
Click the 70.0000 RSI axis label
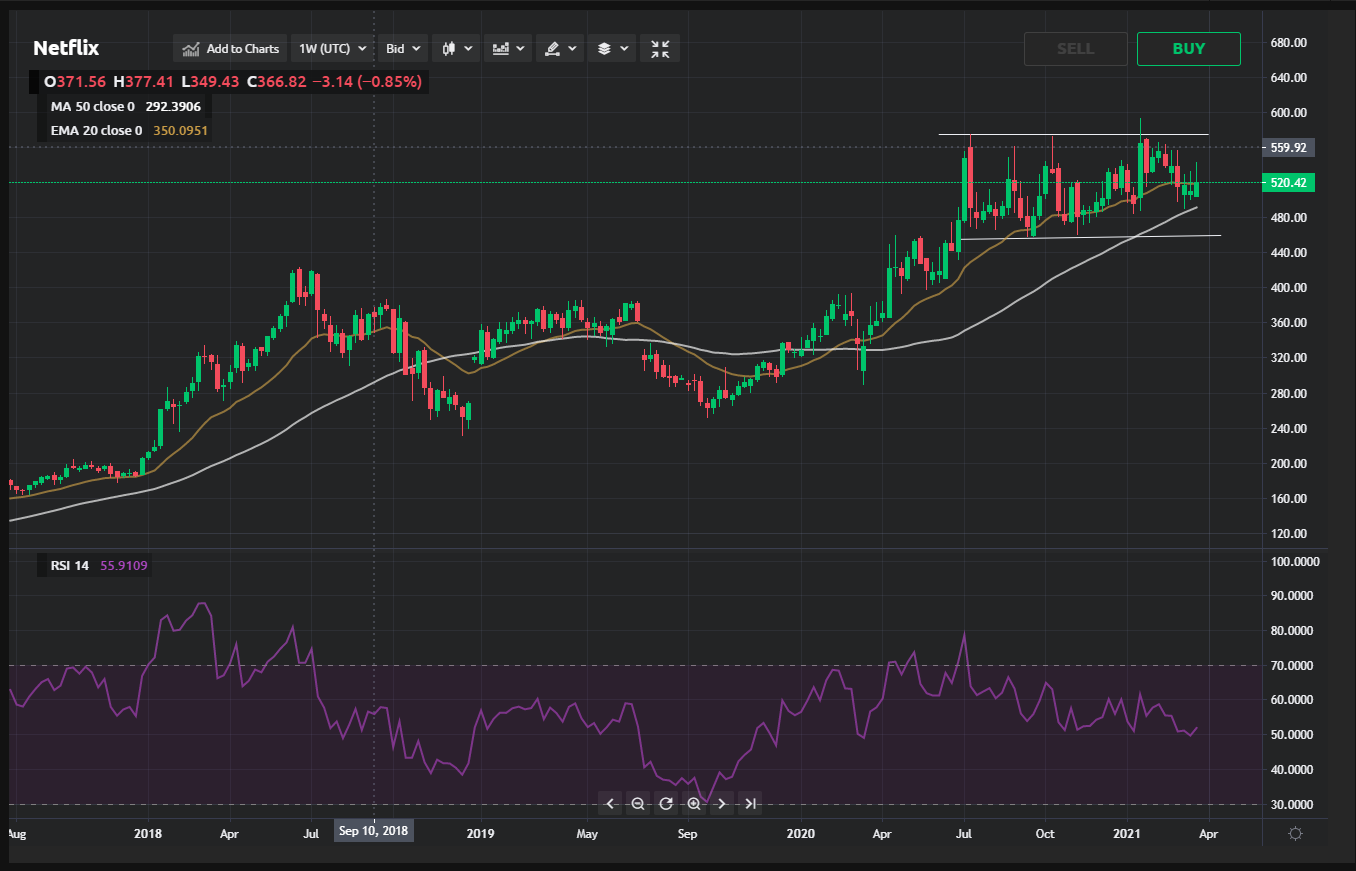point(1293,665)
